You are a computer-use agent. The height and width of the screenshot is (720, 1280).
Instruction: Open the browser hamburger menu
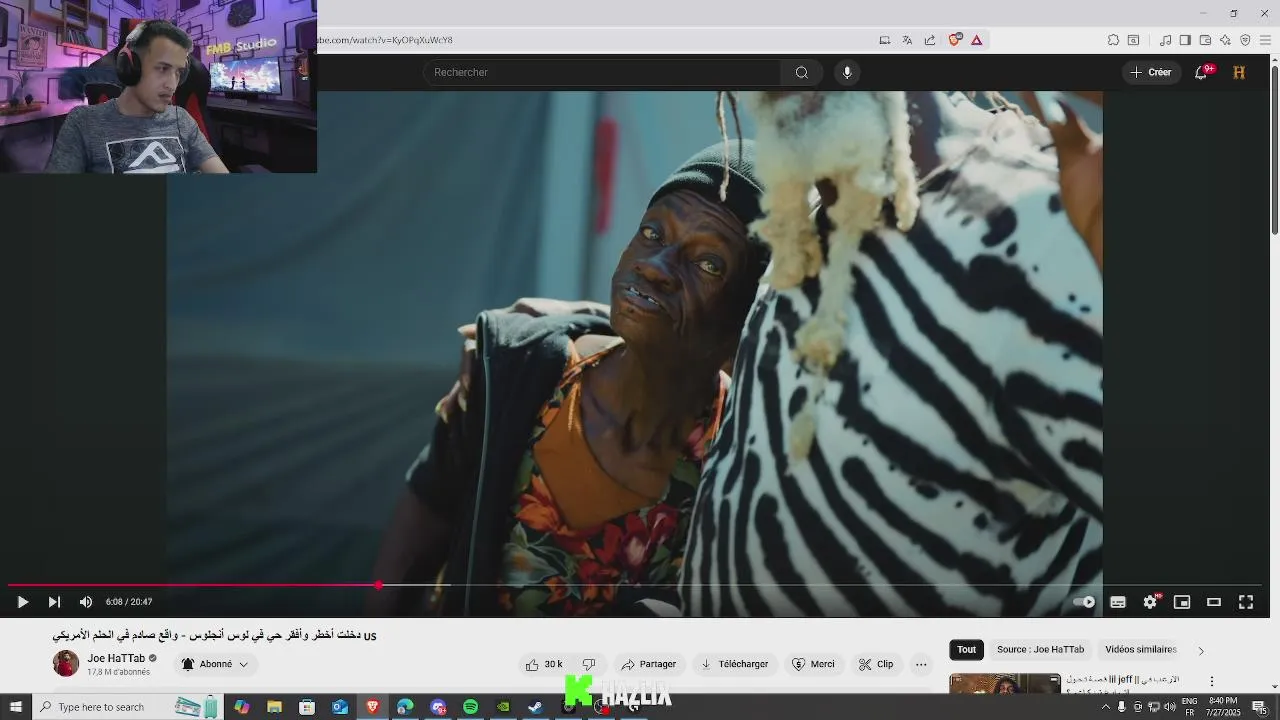[1265, 40]
